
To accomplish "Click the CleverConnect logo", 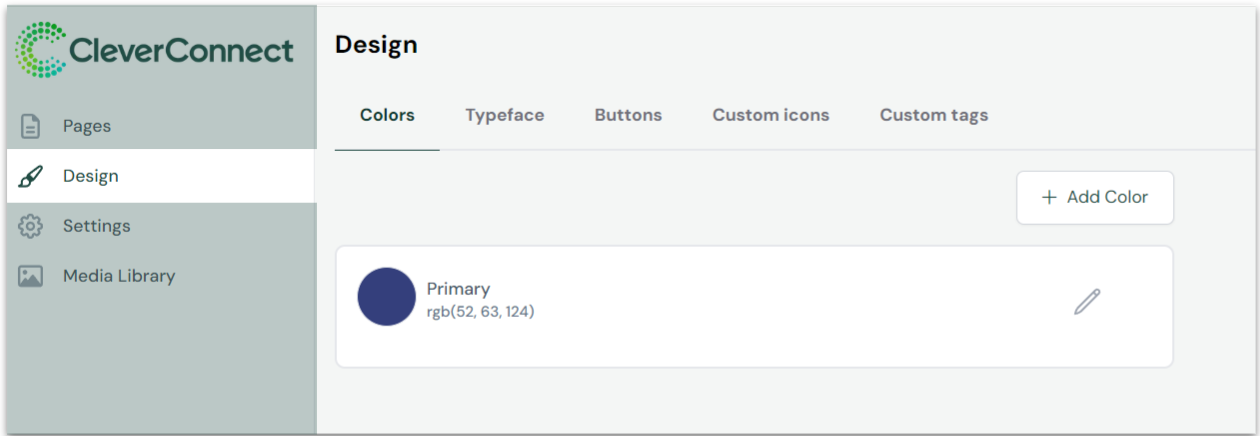I will pos(155,51).
